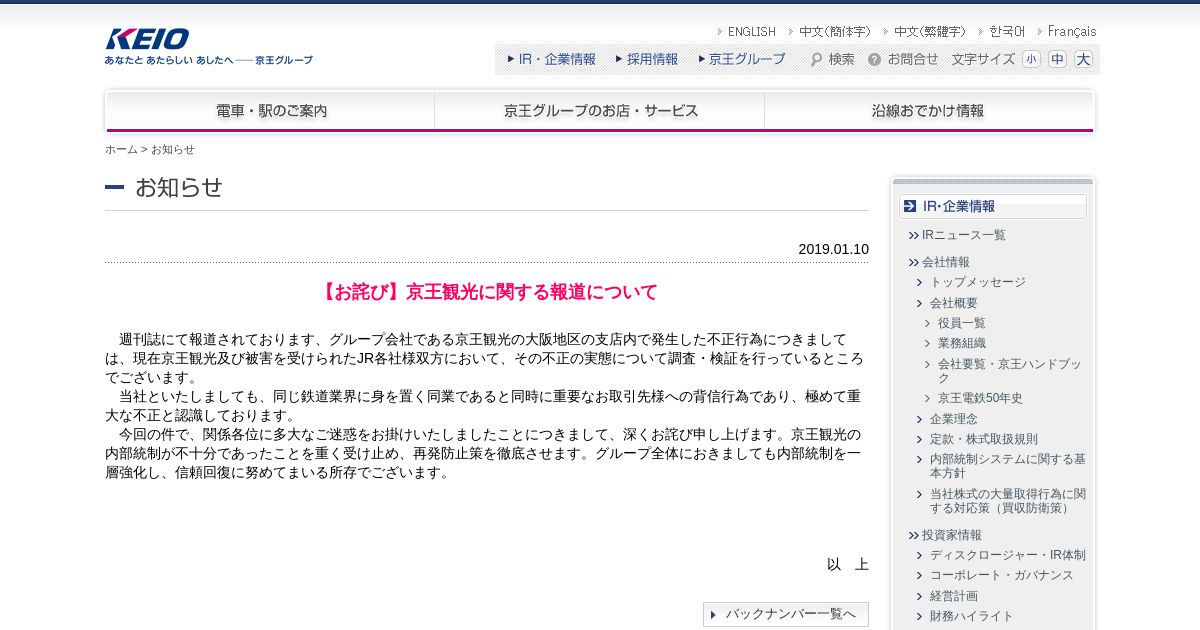The height and width of the screenshot is (630, 1200).
Task: Select large text size 大
Action: coord(1083,59)
